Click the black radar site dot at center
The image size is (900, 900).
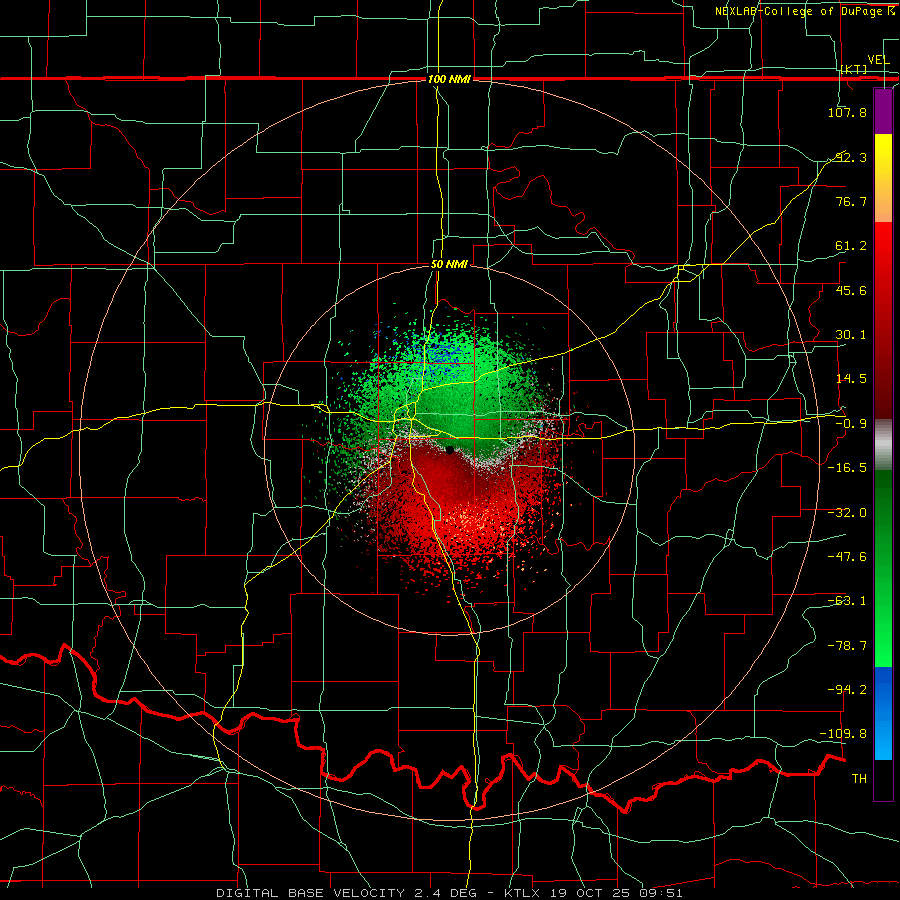449,450
